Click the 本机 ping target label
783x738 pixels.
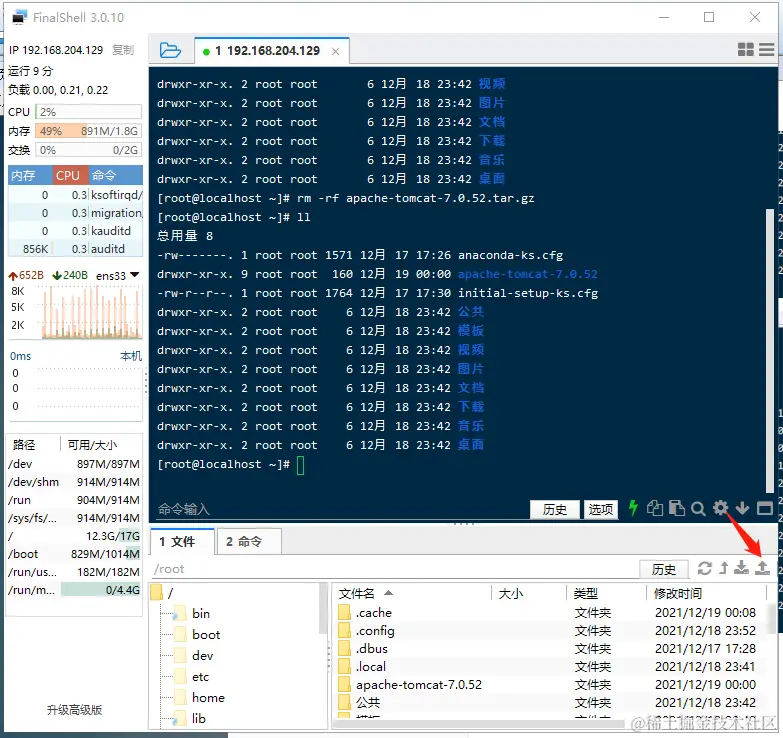point(131,356)
